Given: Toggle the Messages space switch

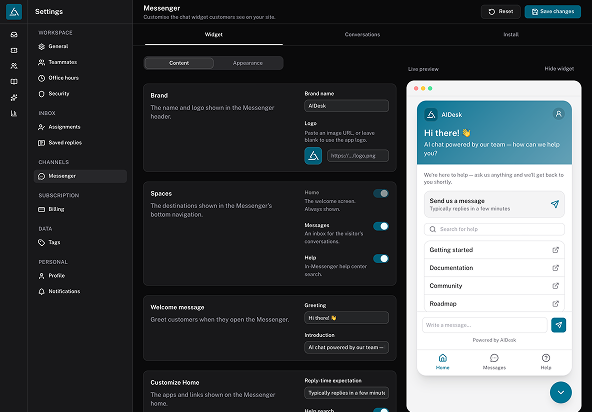Looking at the screenshot, I should tap(381, 226).
